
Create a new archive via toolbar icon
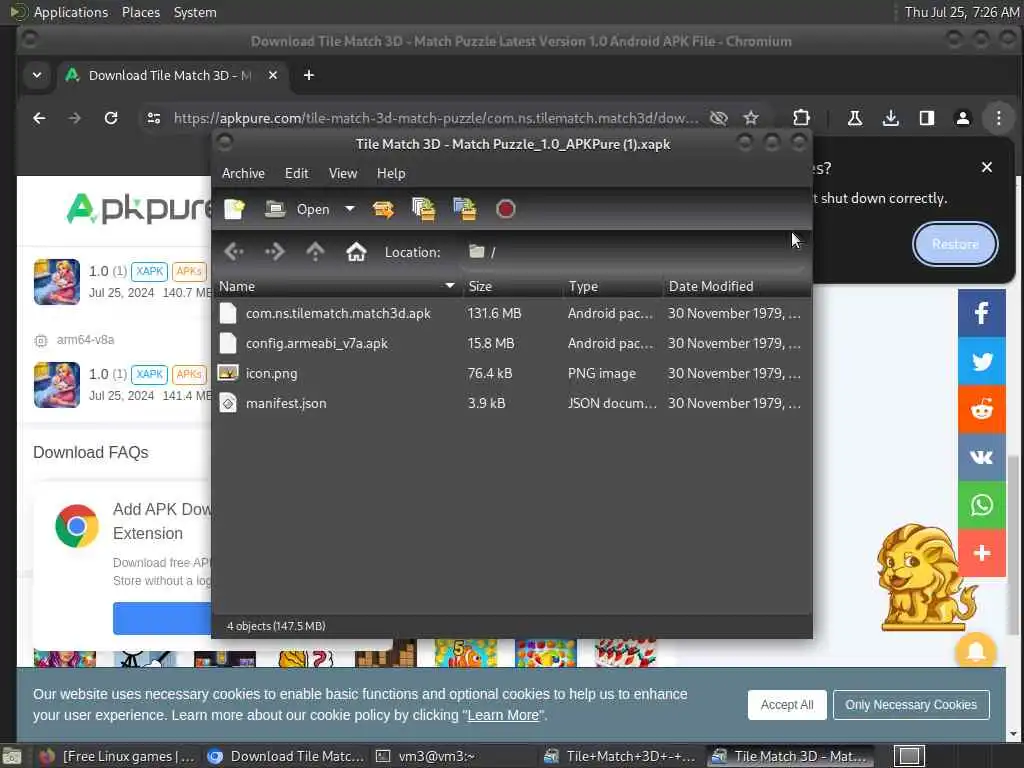234,209
